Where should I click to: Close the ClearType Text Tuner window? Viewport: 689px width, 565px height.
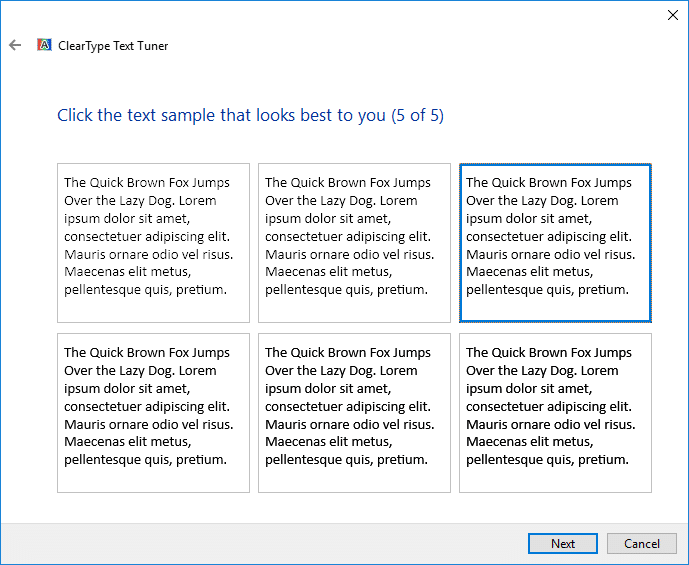(672, 14)
